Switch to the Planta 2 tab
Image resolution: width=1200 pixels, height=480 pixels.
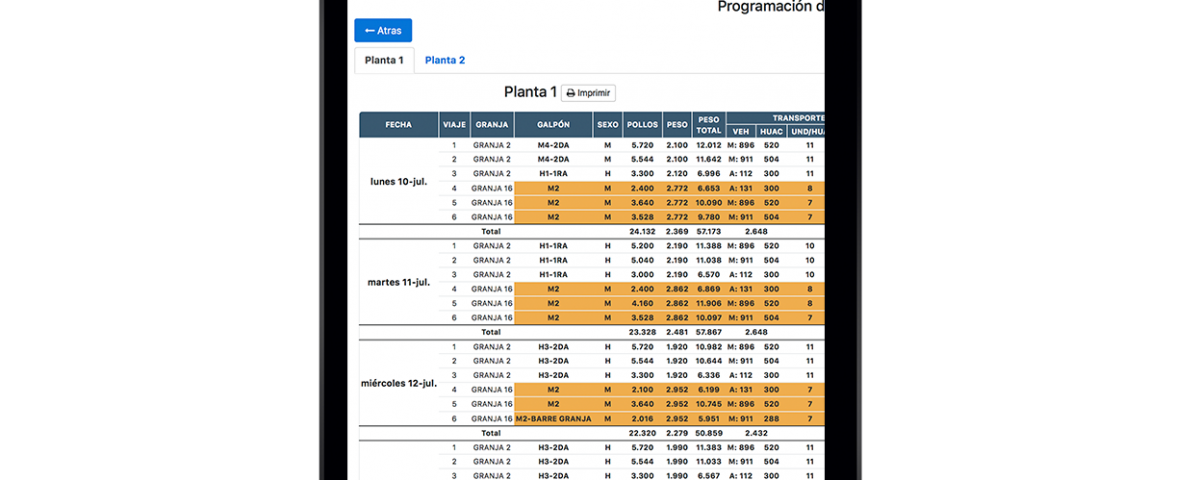point(445,60)
